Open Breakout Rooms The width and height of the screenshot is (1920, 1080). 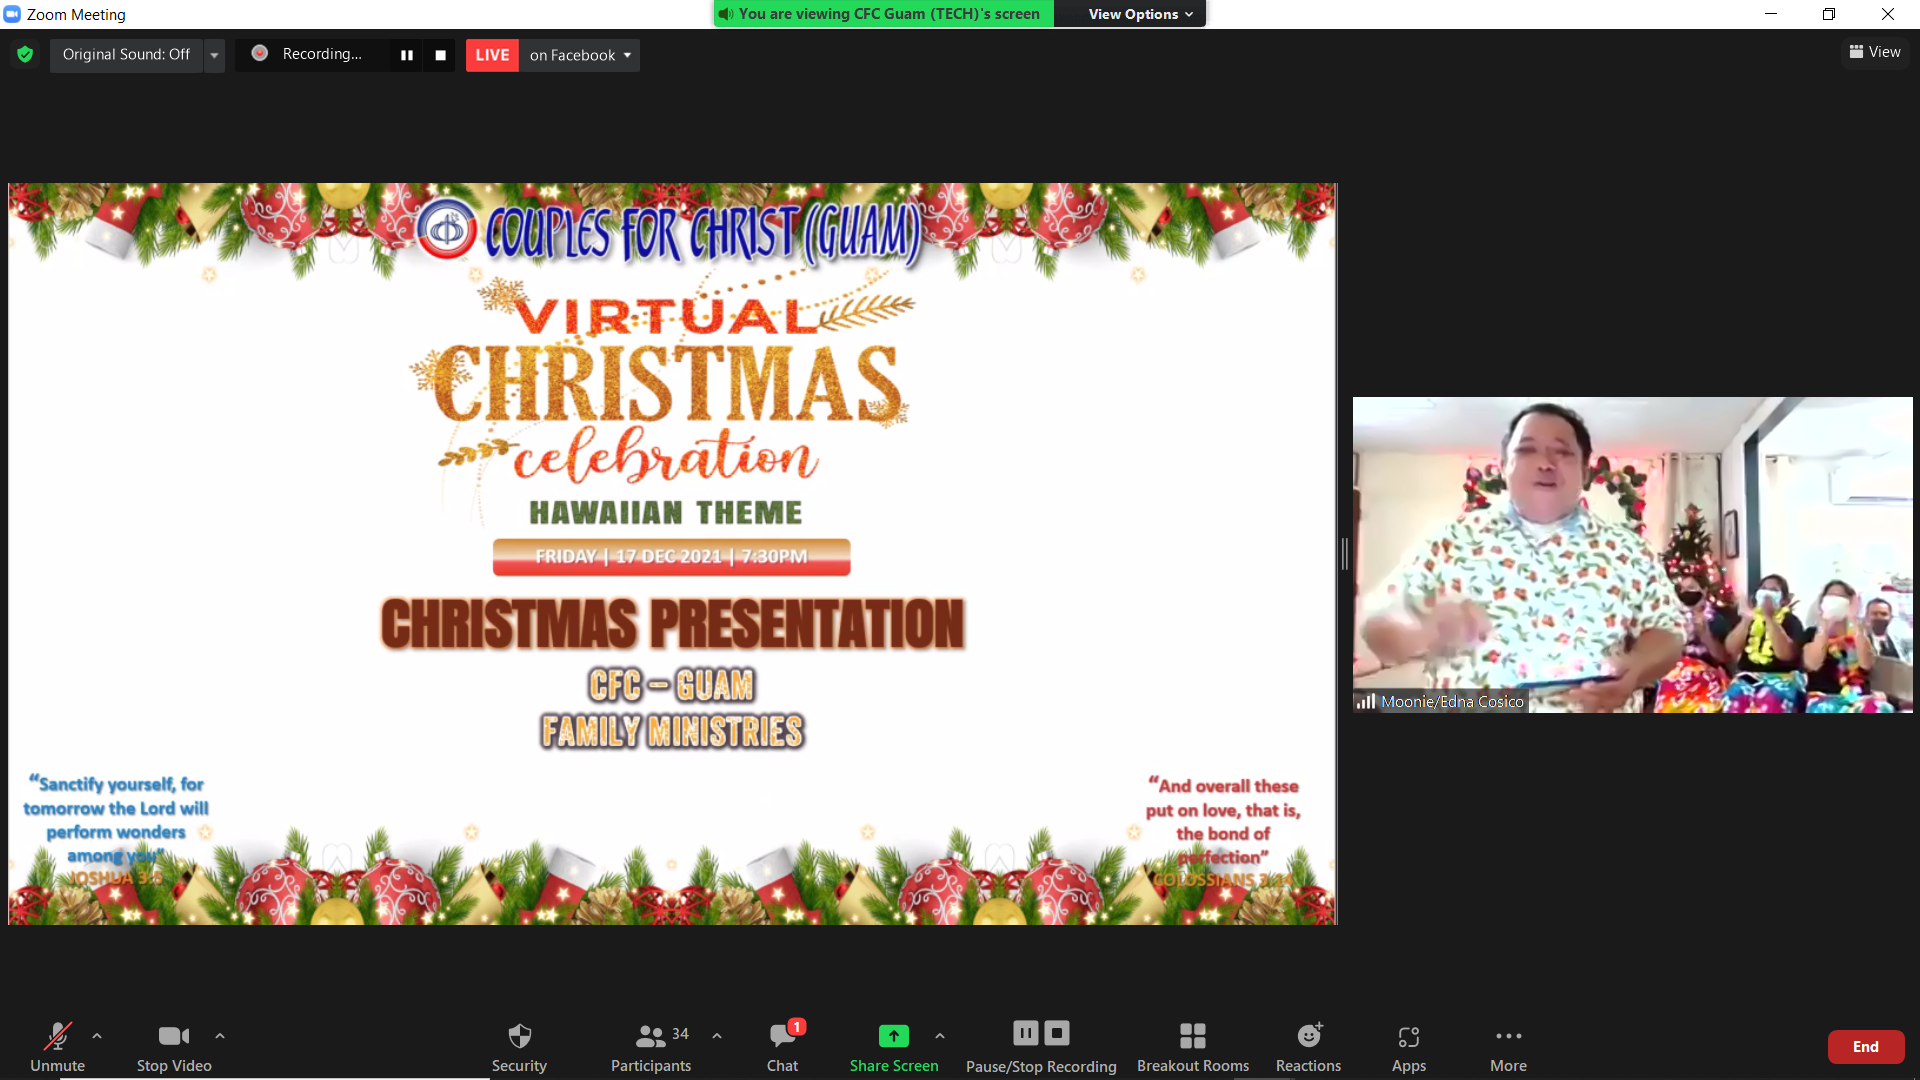(1193, 1046)
